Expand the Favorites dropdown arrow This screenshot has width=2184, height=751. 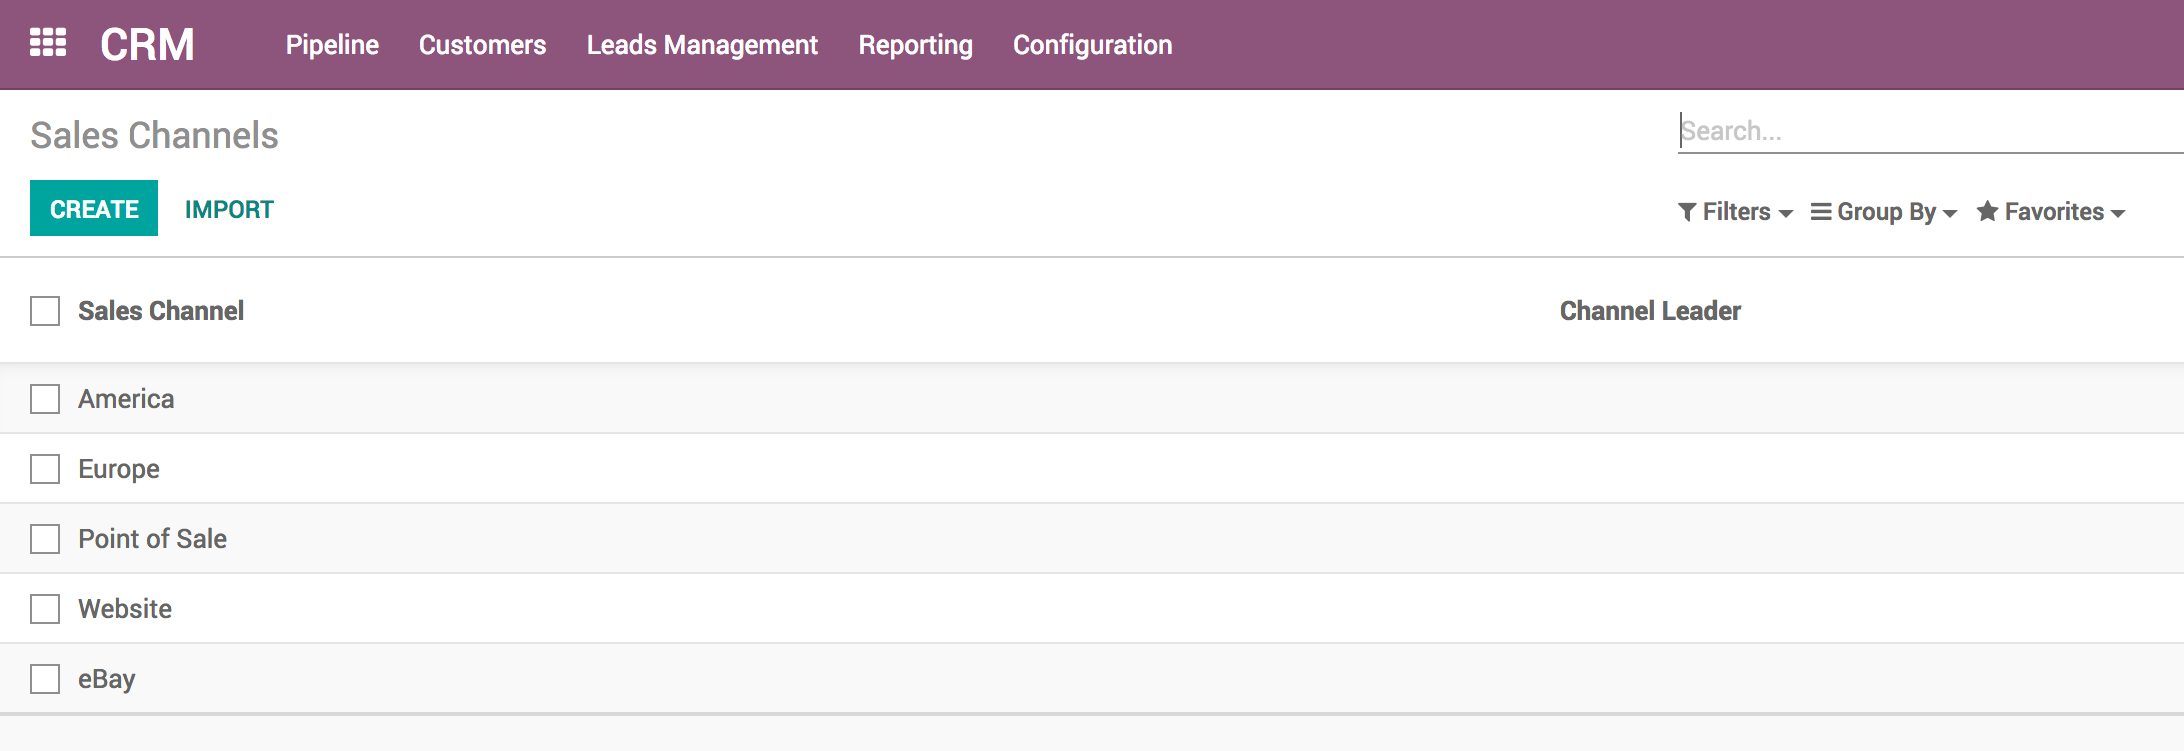pyautogui.click(x=2118, y=213)
